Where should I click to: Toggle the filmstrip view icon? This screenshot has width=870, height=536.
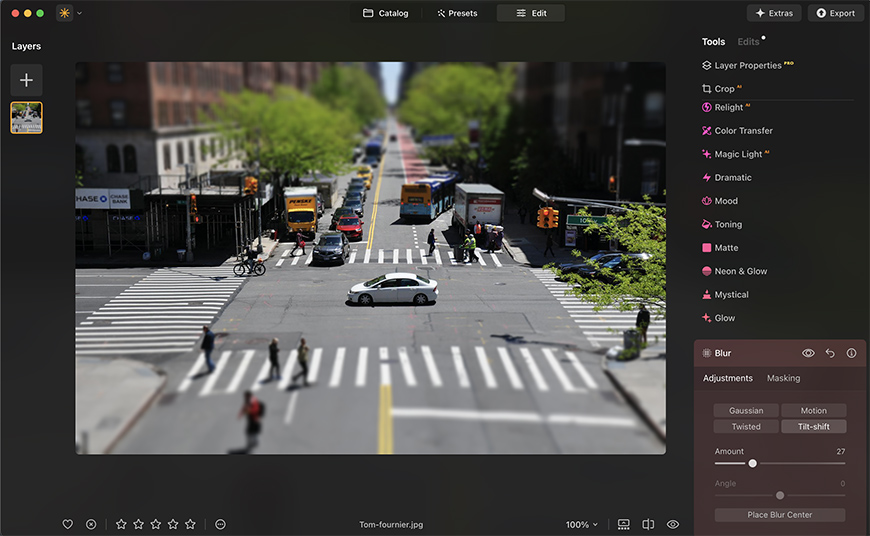[624, 524]
